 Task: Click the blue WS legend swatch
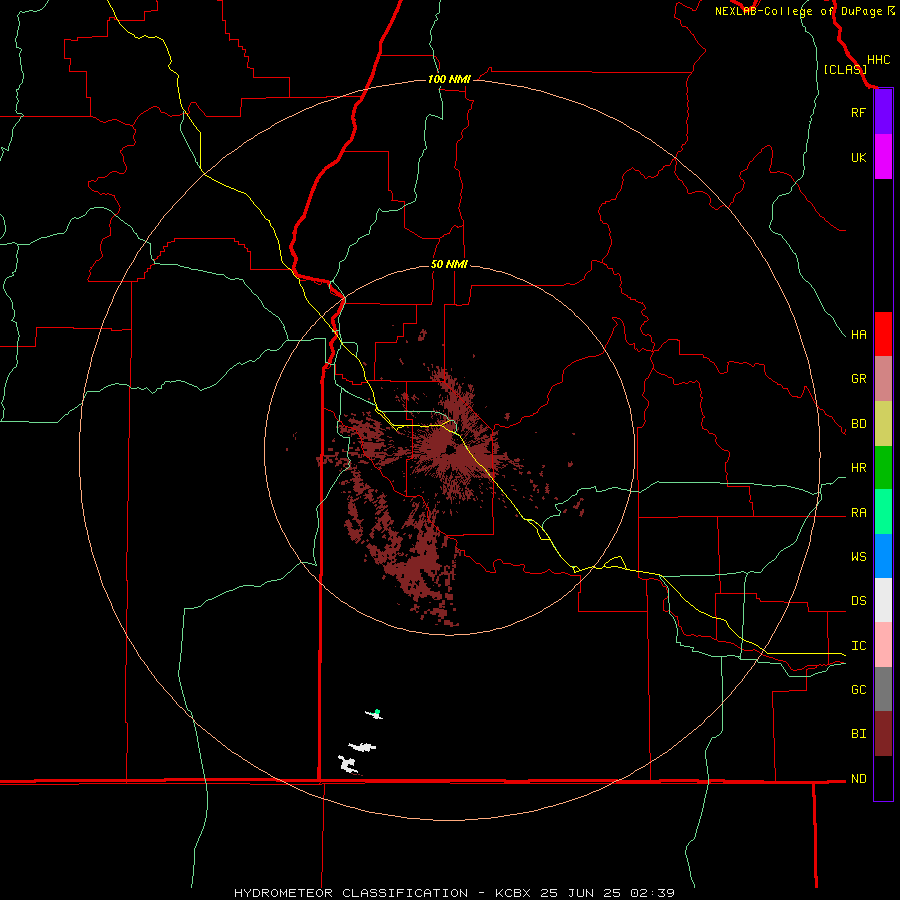(883, 556)
